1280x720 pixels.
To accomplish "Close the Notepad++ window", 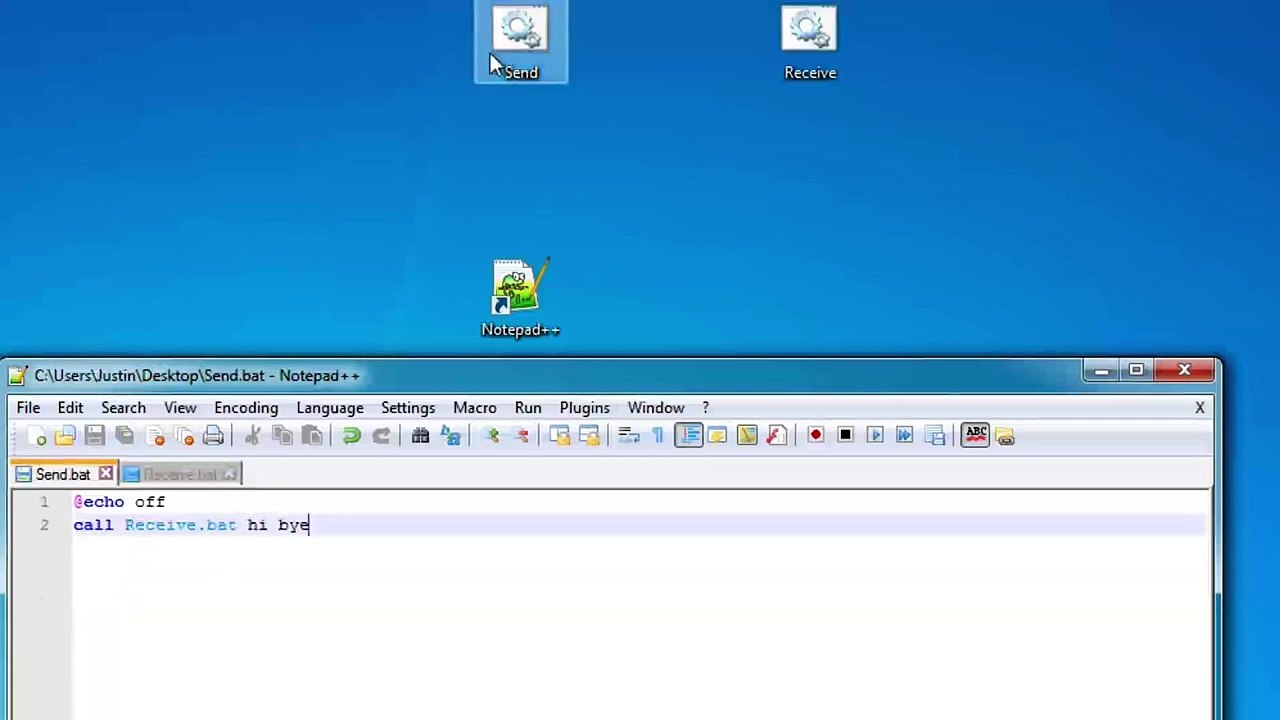I will point(1184,371).
